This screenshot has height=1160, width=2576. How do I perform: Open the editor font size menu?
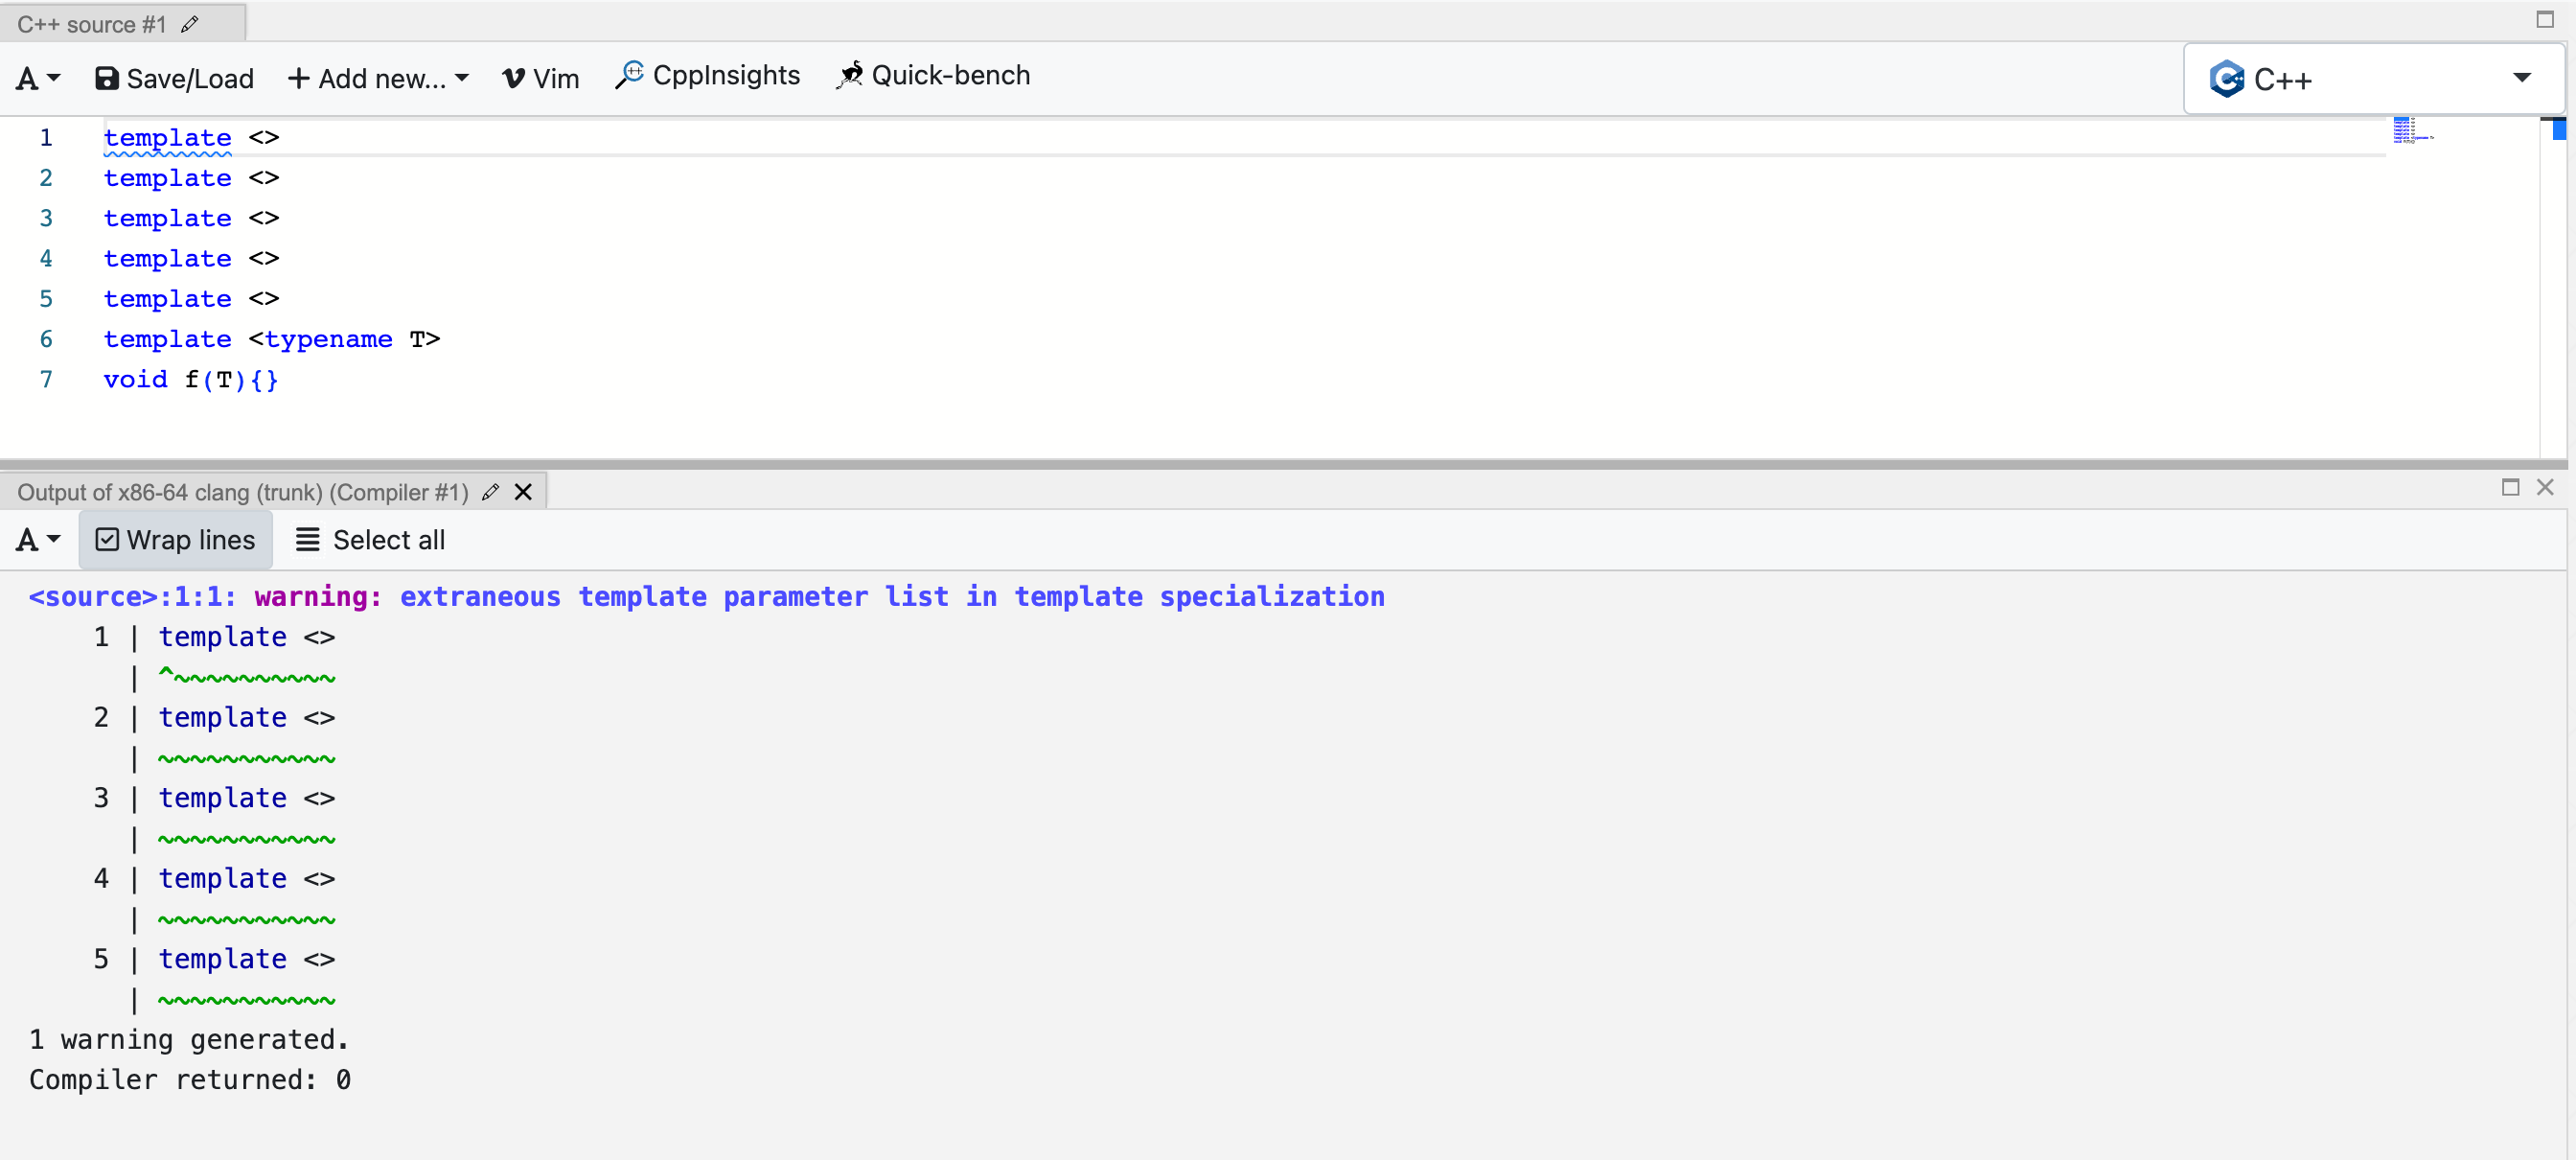38,78
